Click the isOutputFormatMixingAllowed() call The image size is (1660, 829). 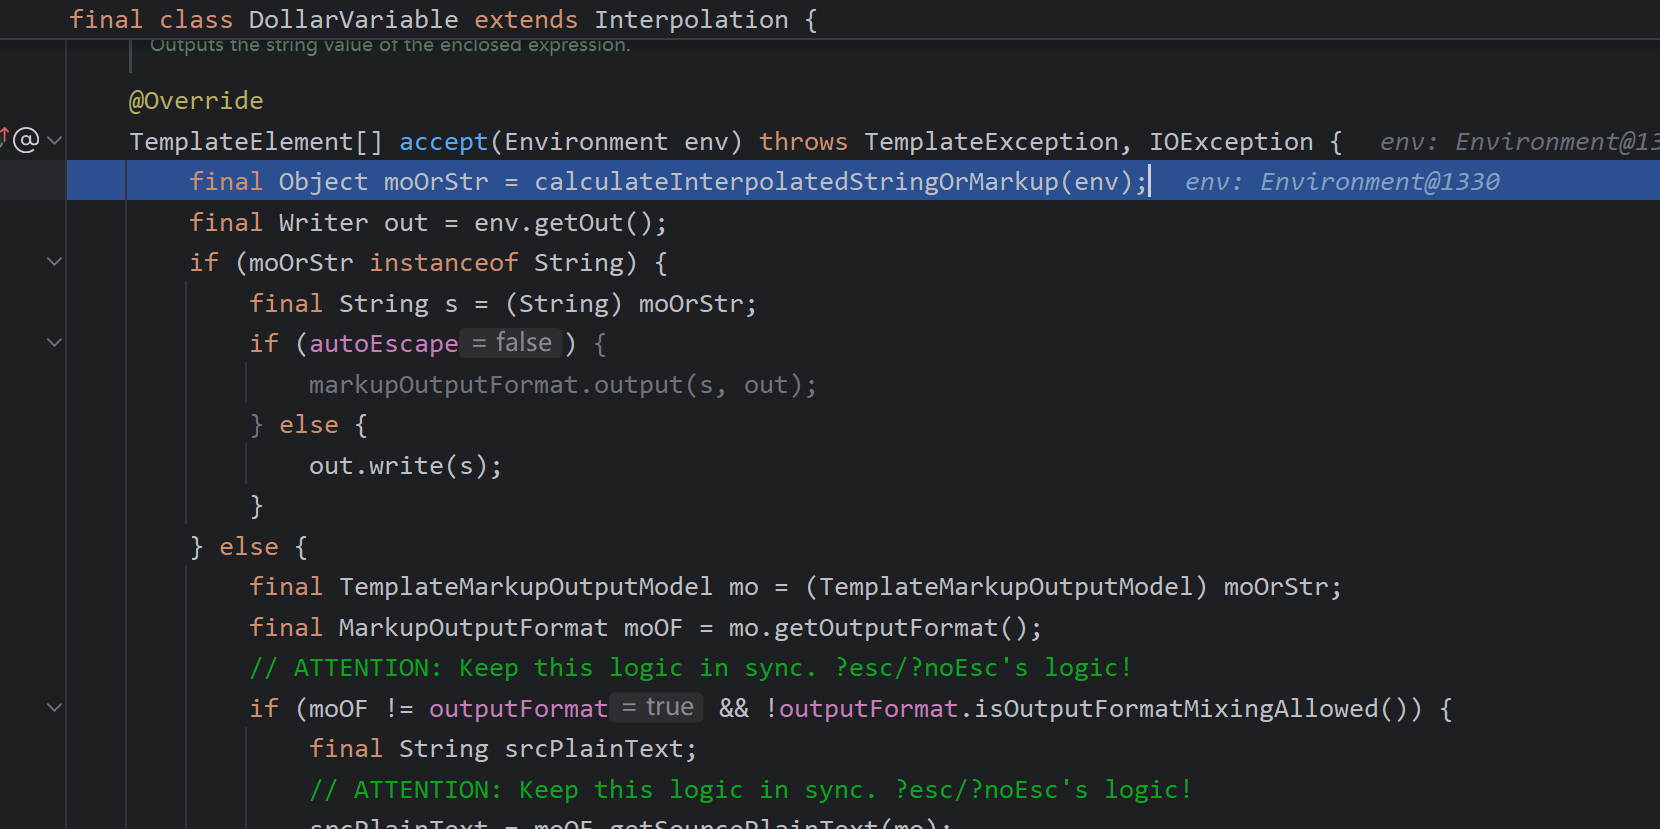(1191, 709)
